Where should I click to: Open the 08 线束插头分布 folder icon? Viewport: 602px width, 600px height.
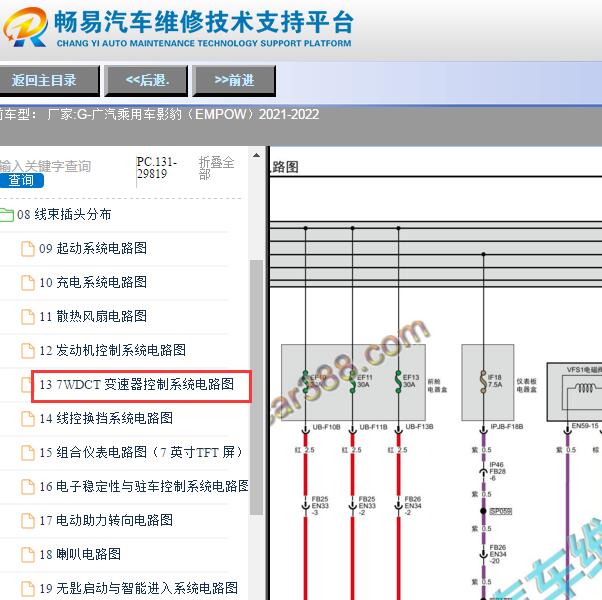tap(7, 215)
